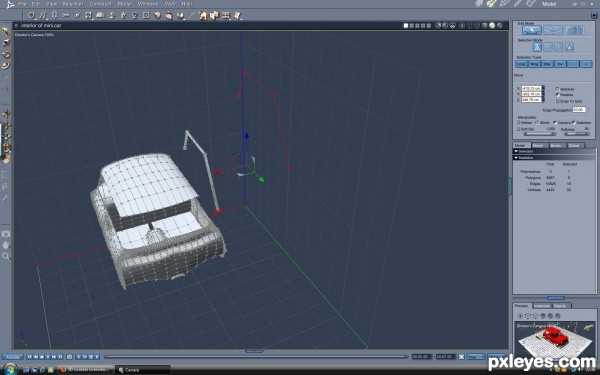Enable the Soft Sel checkbox

pos(518,129)
